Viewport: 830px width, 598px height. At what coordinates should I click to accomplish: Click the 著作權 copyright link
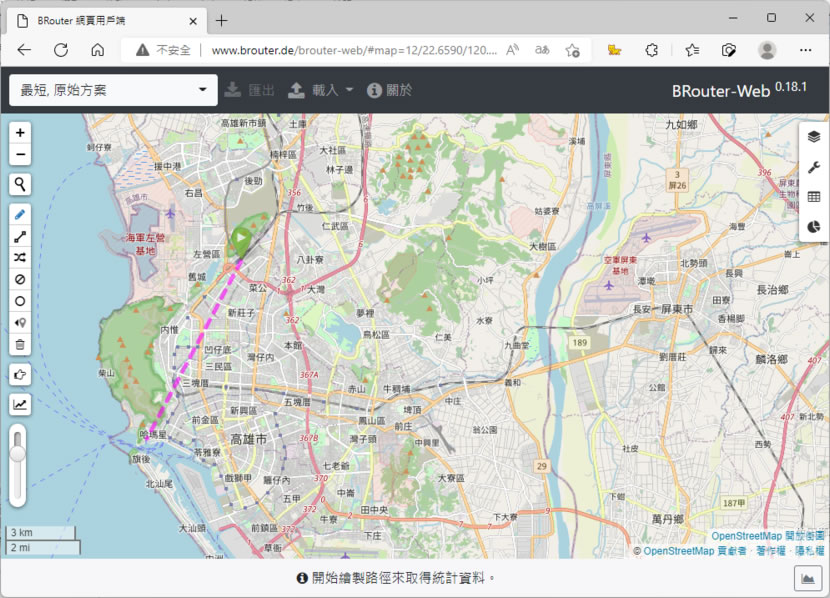click(771, 551)
